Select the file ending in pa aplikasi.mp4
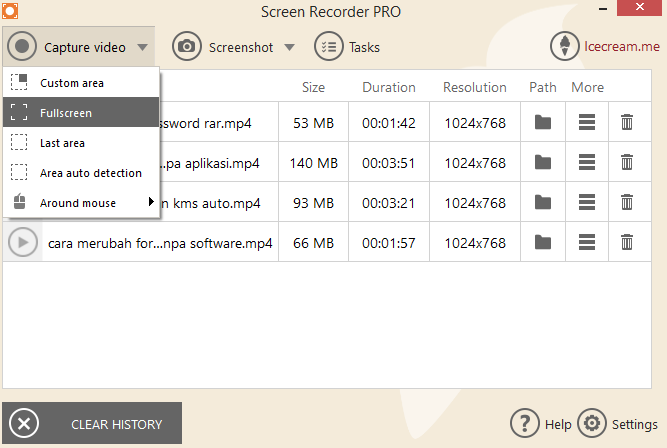667x448 pixels. (x=210, y=163)
